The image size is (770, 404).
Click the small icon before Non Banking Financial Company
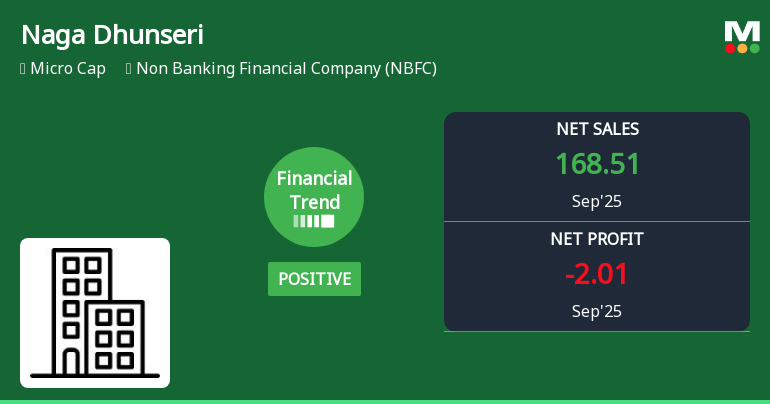tap(129, 69)
